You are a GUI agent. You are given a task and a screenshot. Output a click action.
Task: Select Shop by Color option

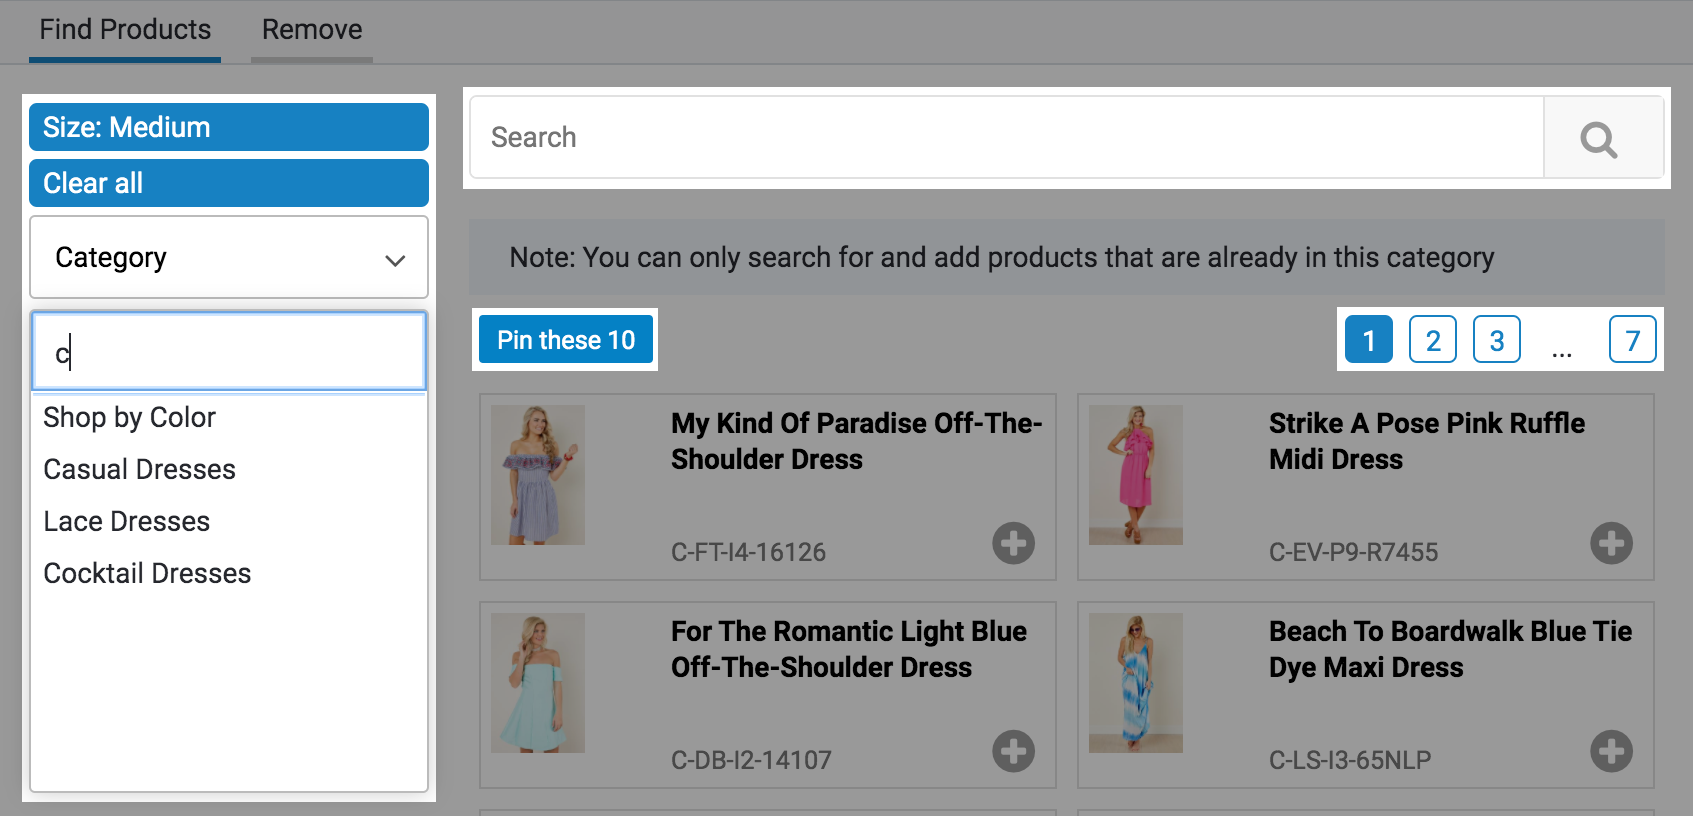(130, 418)
